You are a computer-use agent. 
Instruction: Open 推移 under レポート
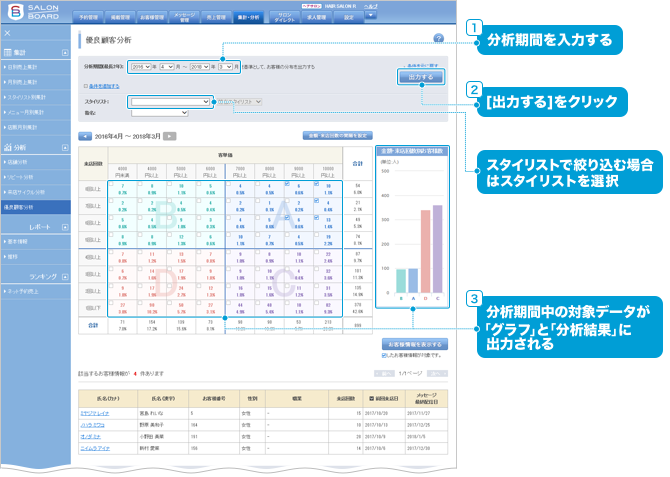(x=36, y=256)
